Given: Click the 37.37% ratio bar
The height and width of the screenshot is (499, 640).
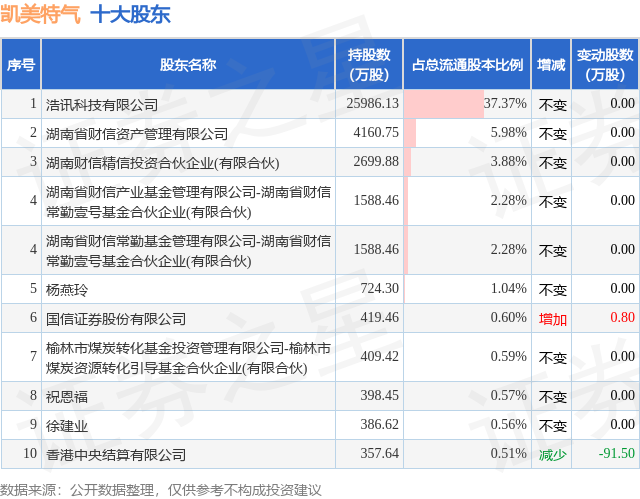Looking at the screenshot, I should click(444, 104).
